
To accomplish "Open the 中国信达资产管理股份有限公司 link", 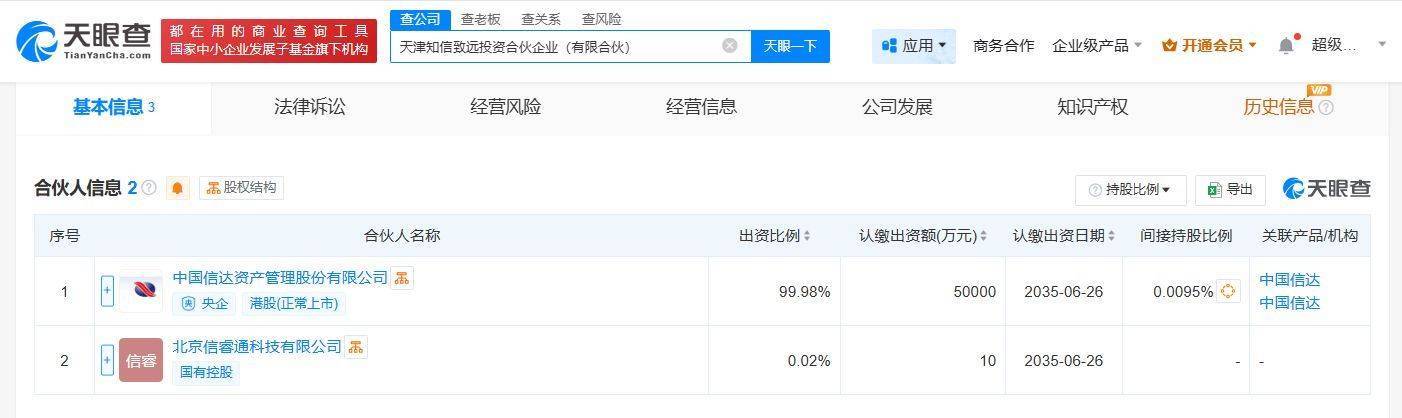I will click(x=280, y=278).
